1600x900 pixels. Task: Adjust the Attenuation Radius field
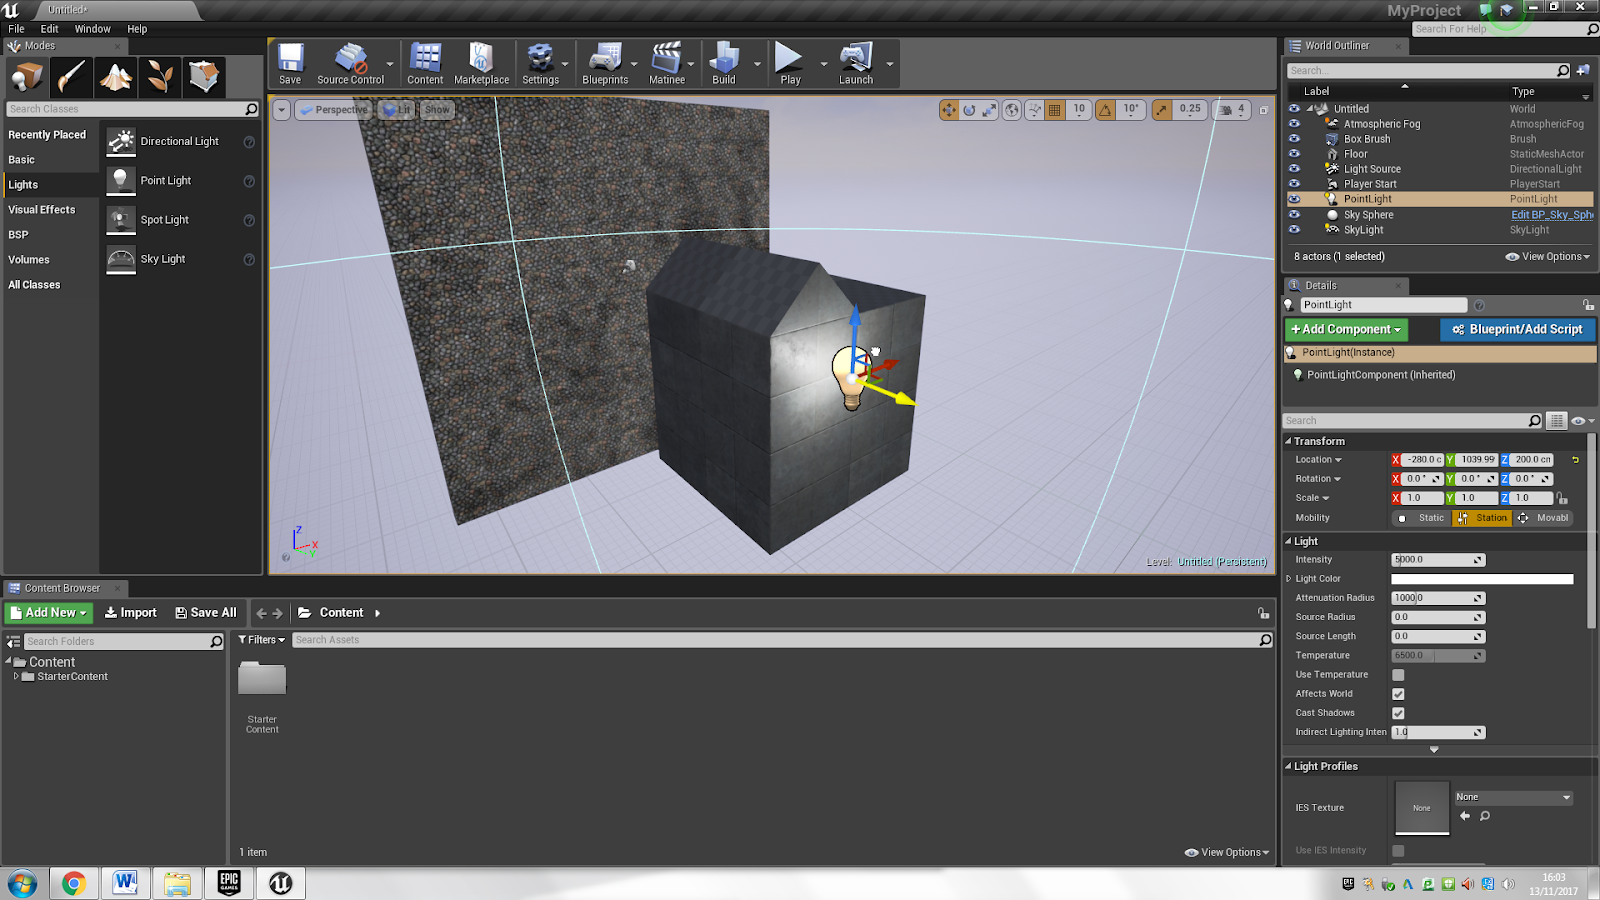(1438, 598)
